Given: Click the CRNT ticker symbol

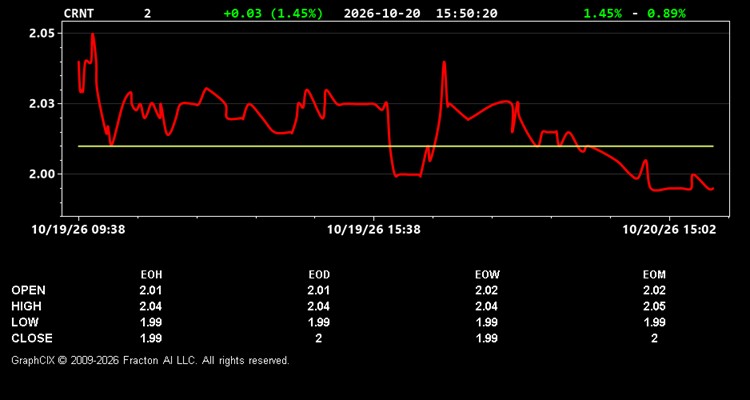Looking at the screenshot, I should [x=79, y=13].
